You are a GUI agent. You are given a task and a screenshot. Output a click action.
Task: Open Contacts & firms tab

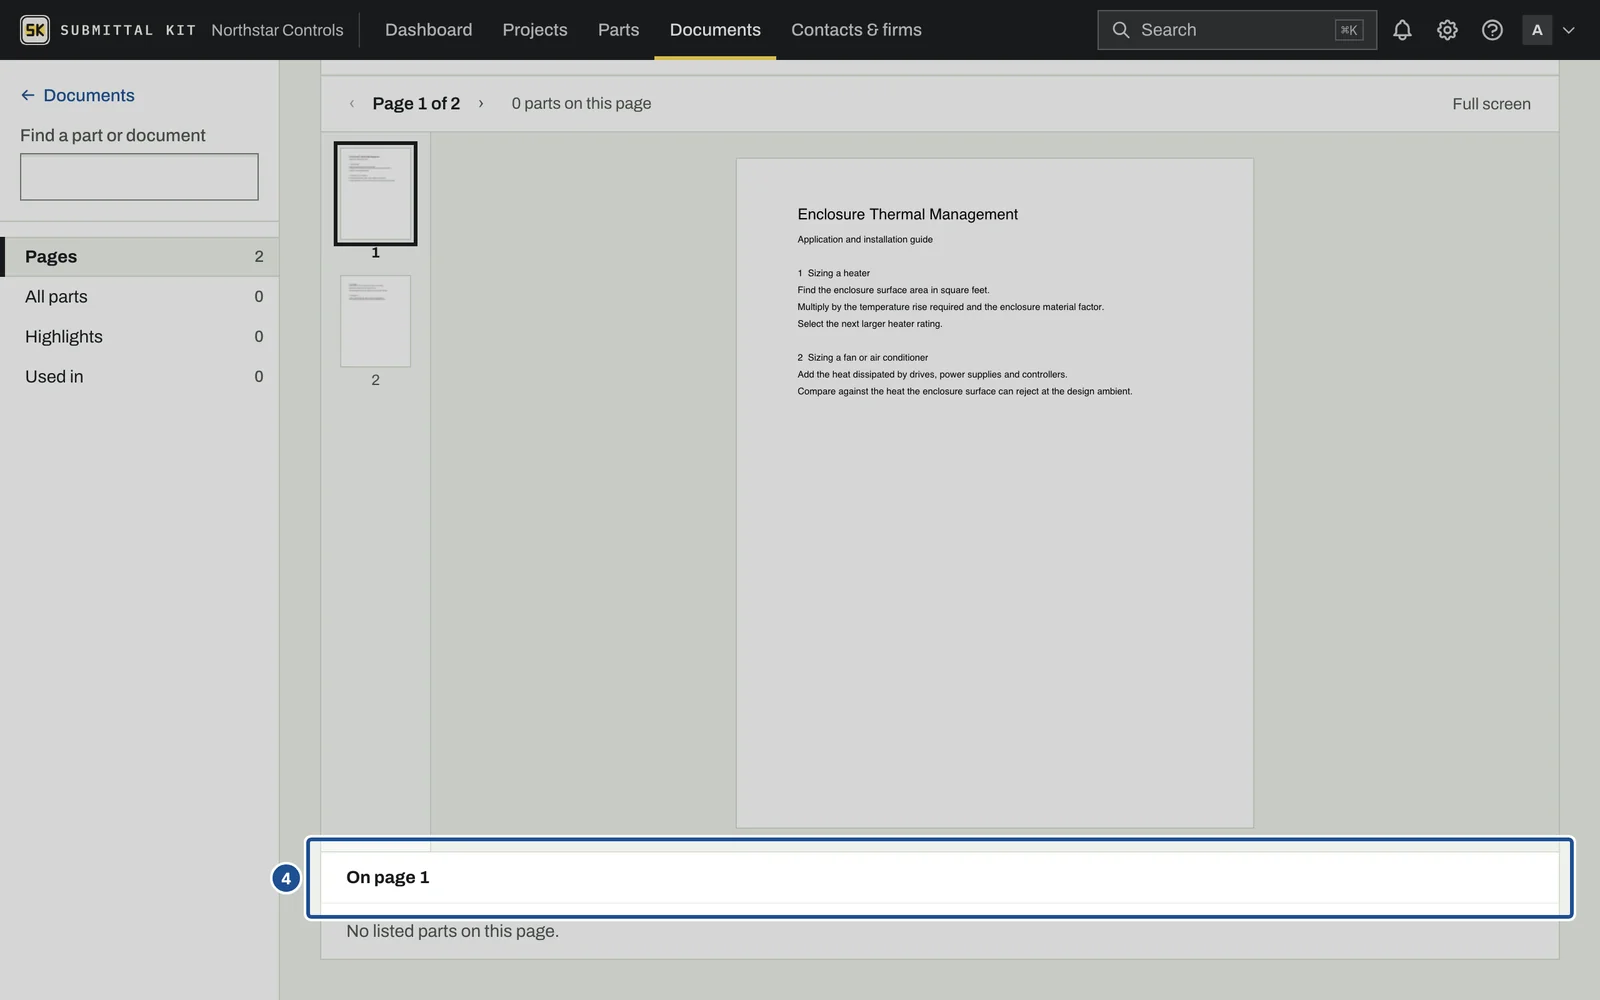[x=856, y=30]
